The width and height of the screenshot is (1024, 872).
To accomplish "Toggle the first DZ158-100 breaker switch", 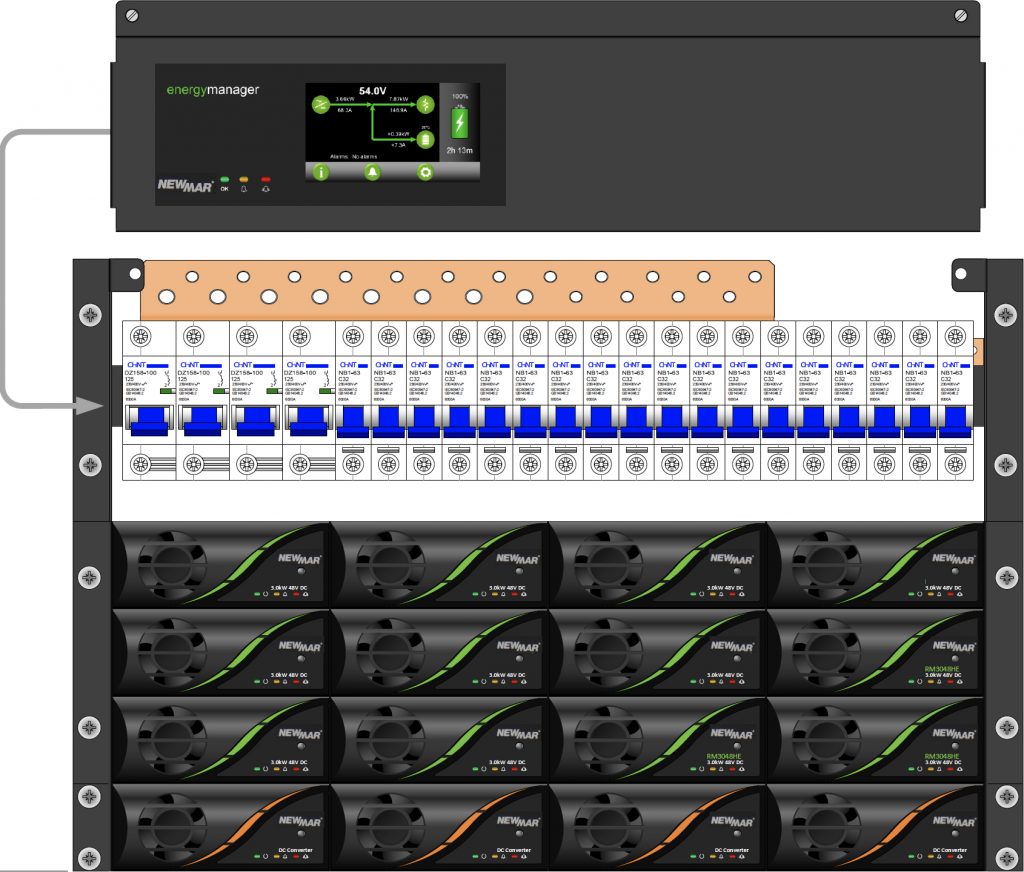I will pos(150,420).
